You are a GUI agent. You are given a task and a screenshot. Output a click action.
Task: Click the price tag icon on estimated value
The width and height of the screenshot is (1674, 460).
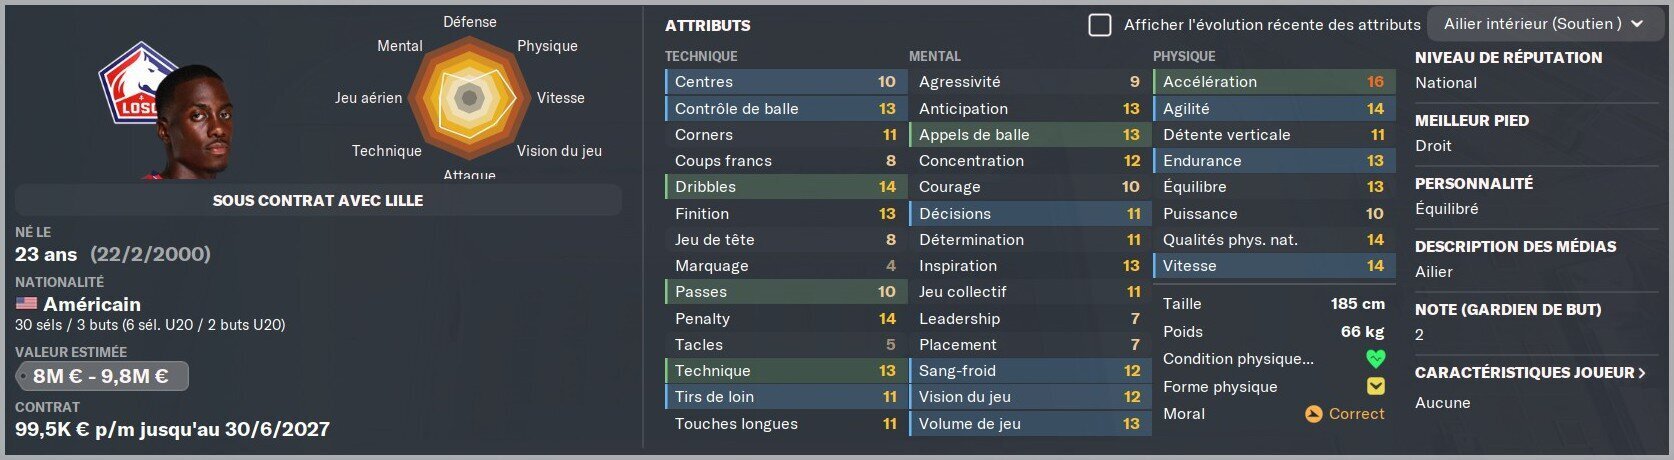tap(22, 376)
